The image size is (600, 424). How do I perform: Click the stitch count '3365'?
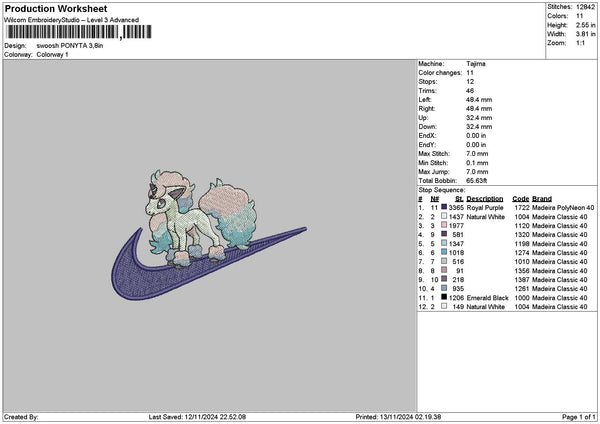[x=456, y=208]
